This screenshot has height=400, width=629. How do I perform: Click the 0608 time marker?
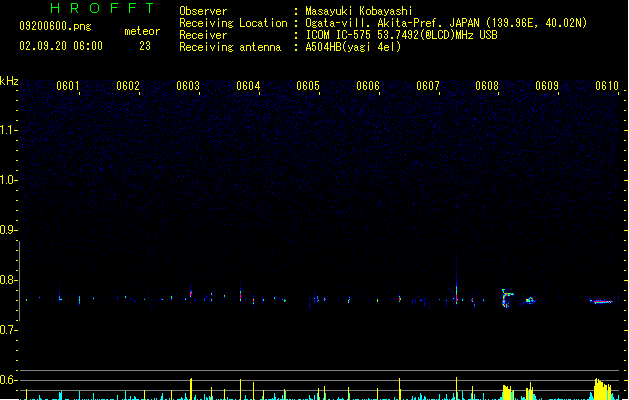[487, 86]
